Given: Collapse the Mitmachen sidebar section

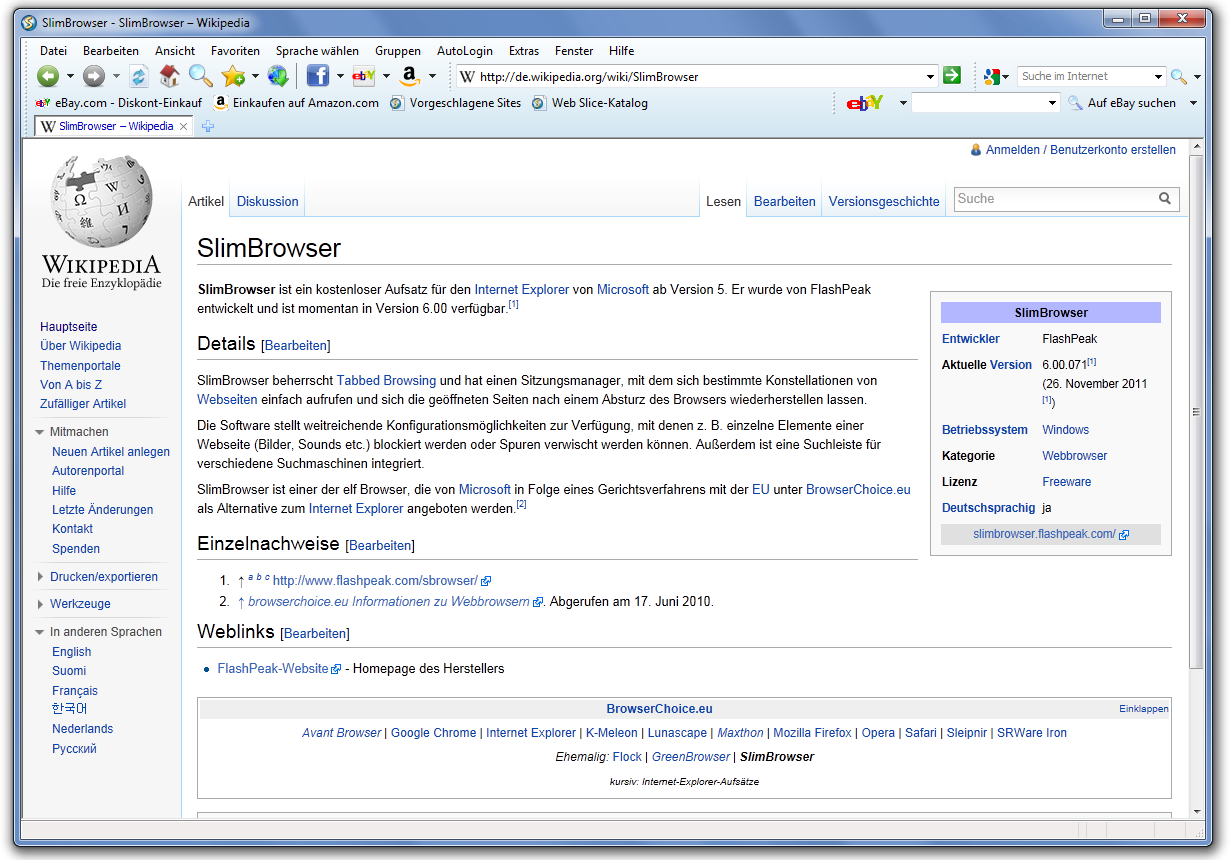Looking at the screenshot, I should [x=40, y=432].
